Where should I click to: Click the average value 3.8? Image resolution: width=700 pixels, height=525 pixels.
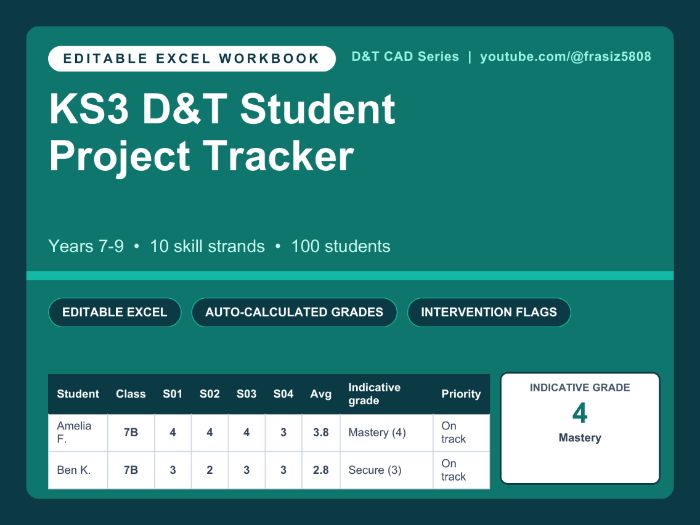[321, 433]
